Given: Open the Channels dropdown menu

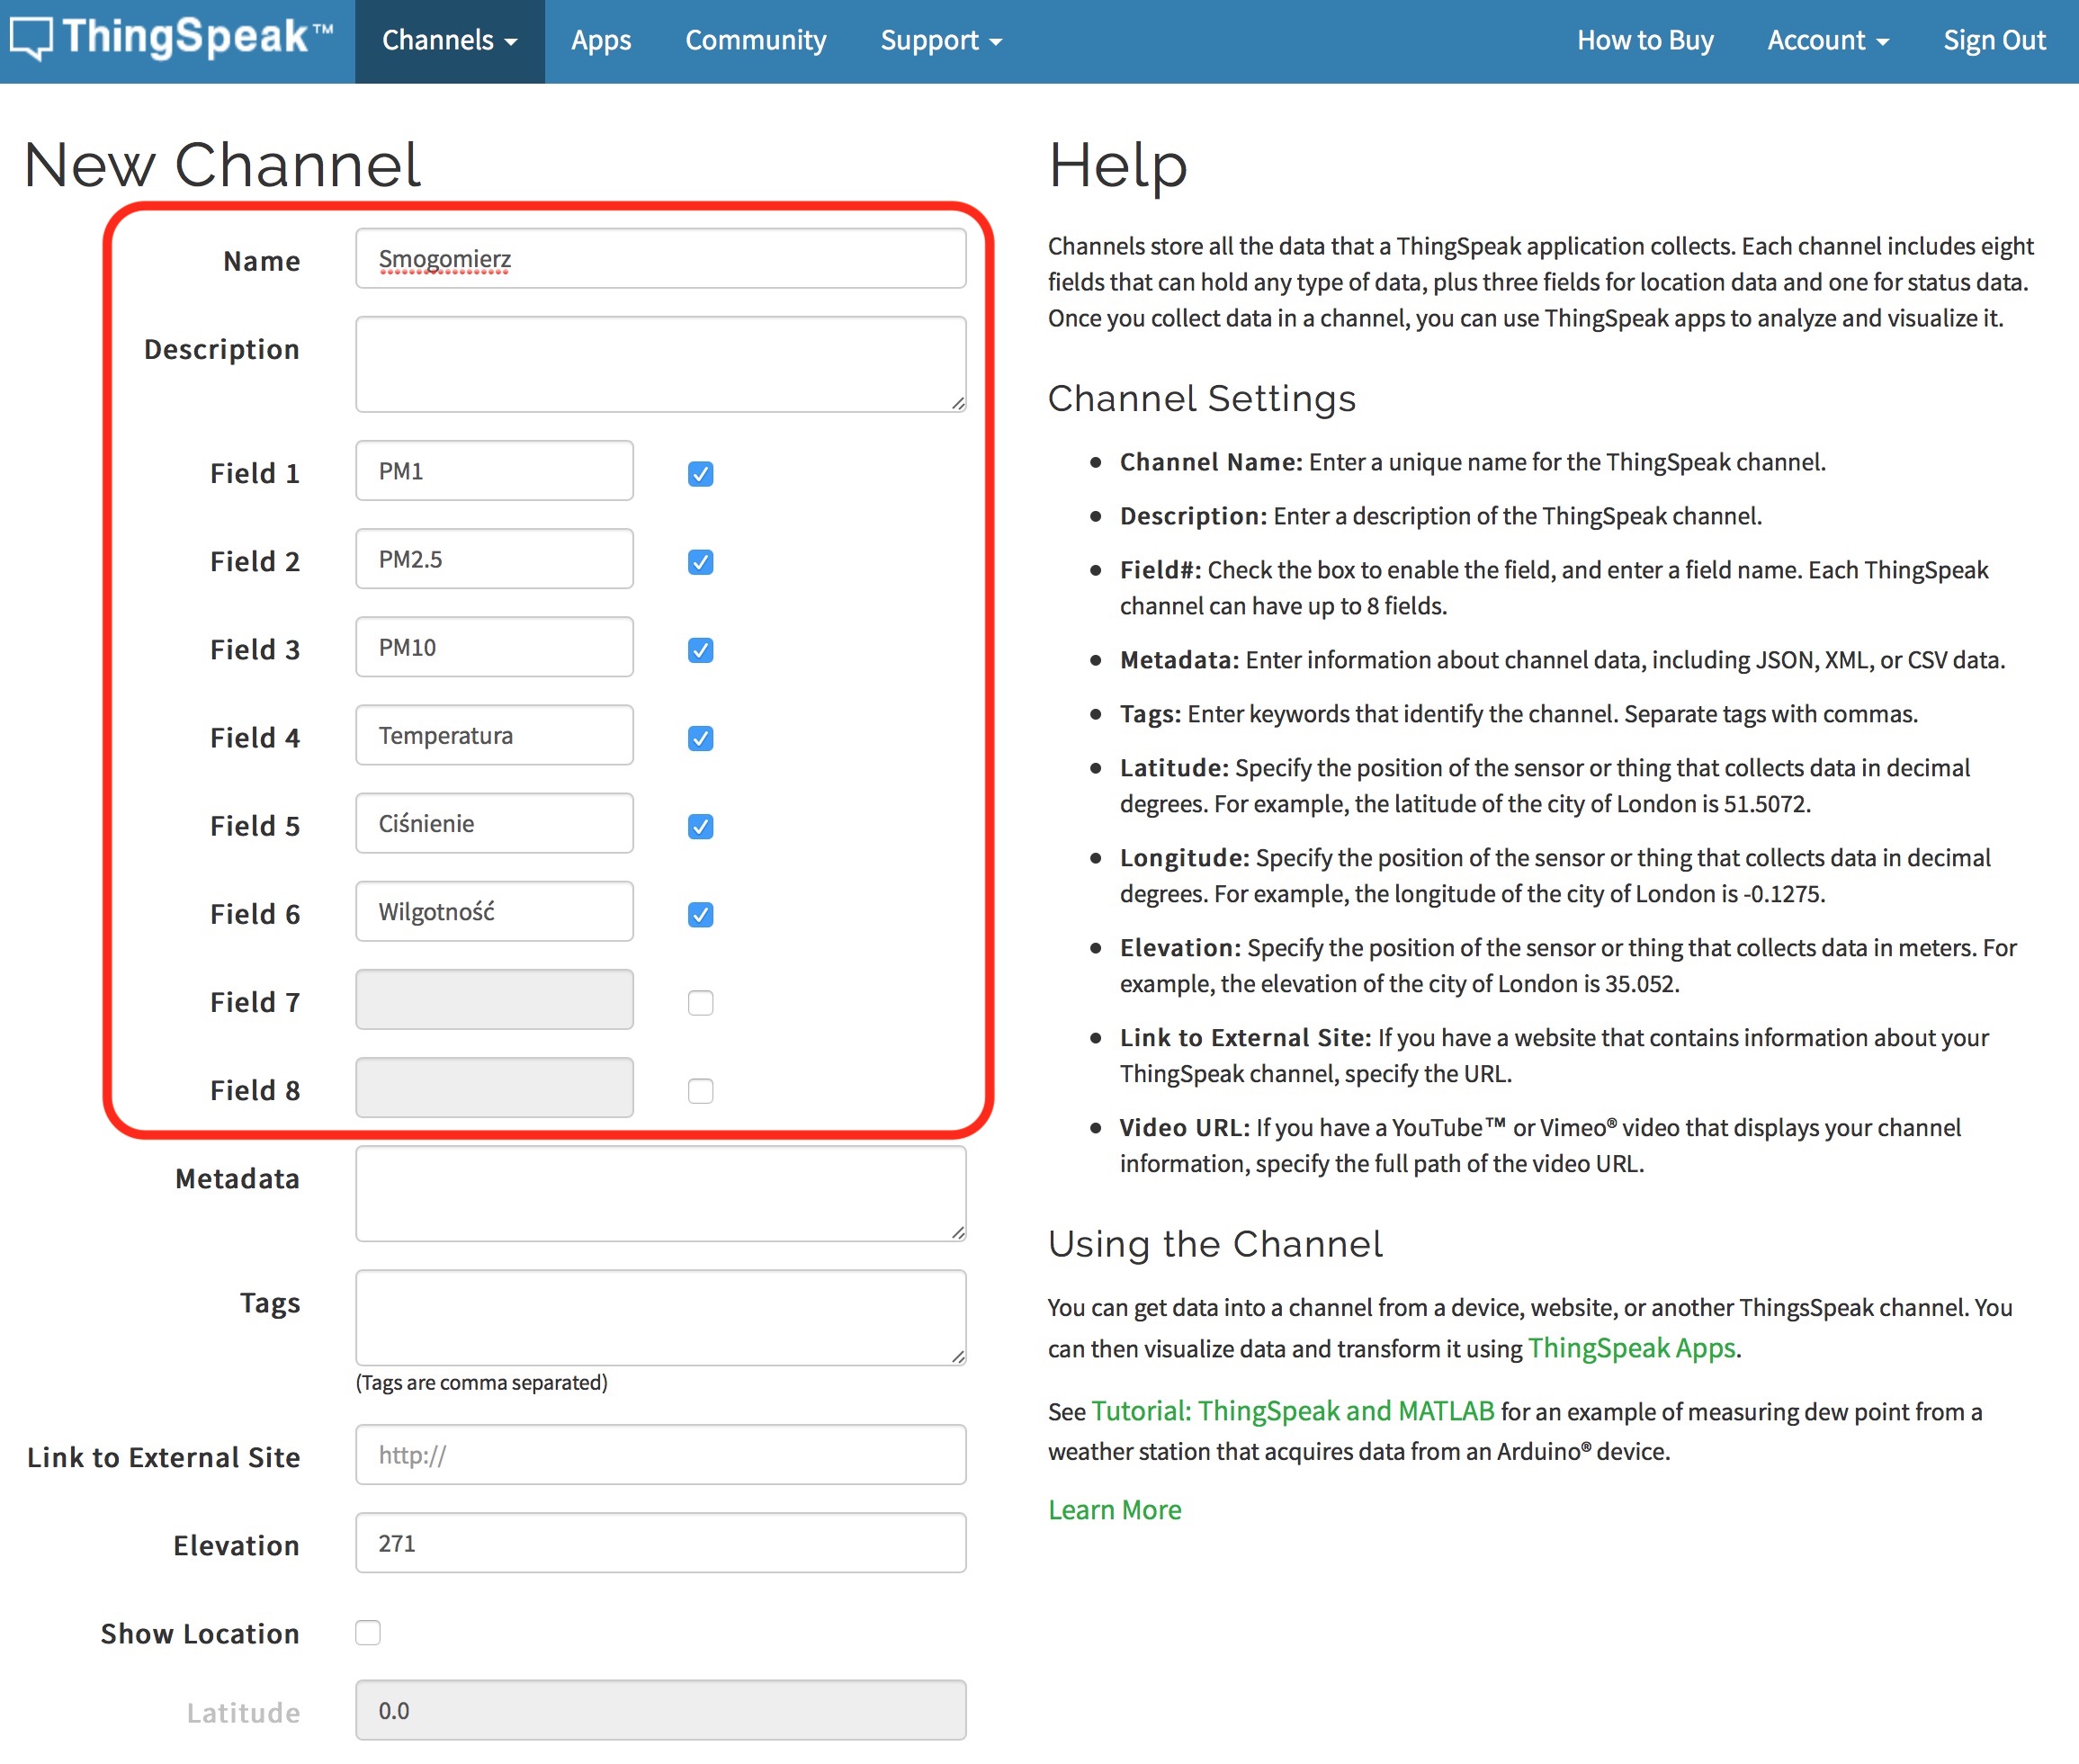Looking at the screenshot, I should click(449, 41).
